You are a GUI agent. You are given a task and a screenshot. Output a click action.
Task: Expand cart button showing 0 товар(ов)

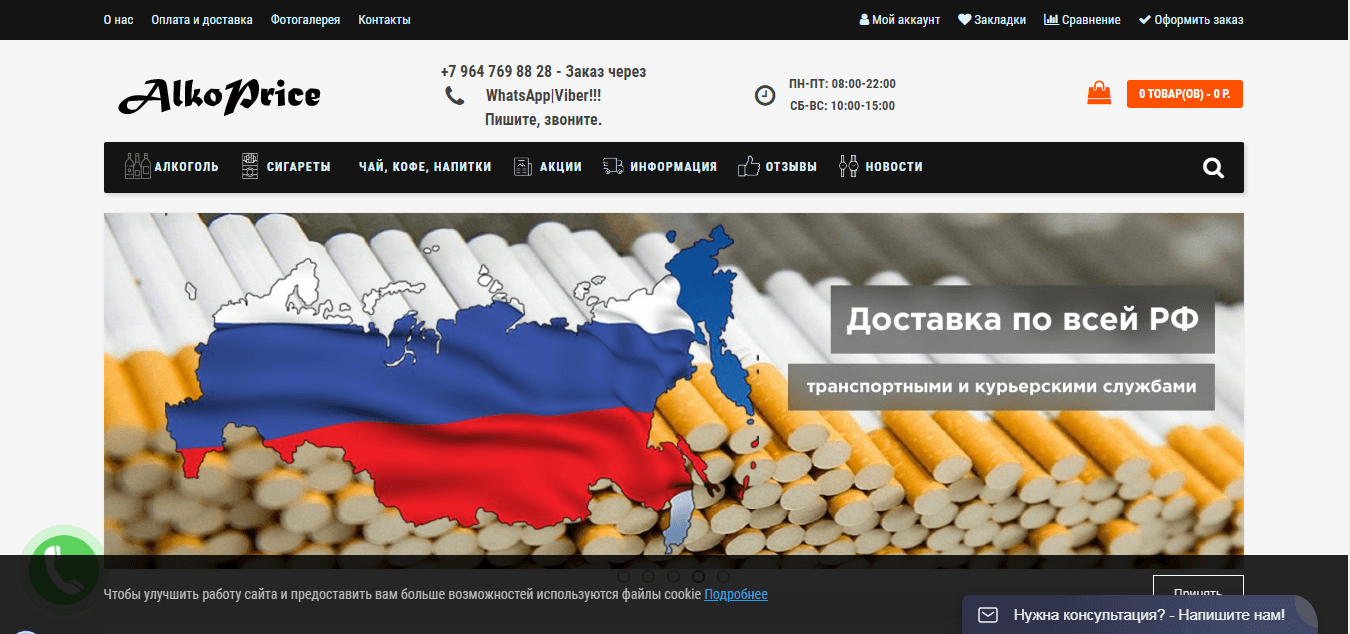click(x=1184, y=94)
